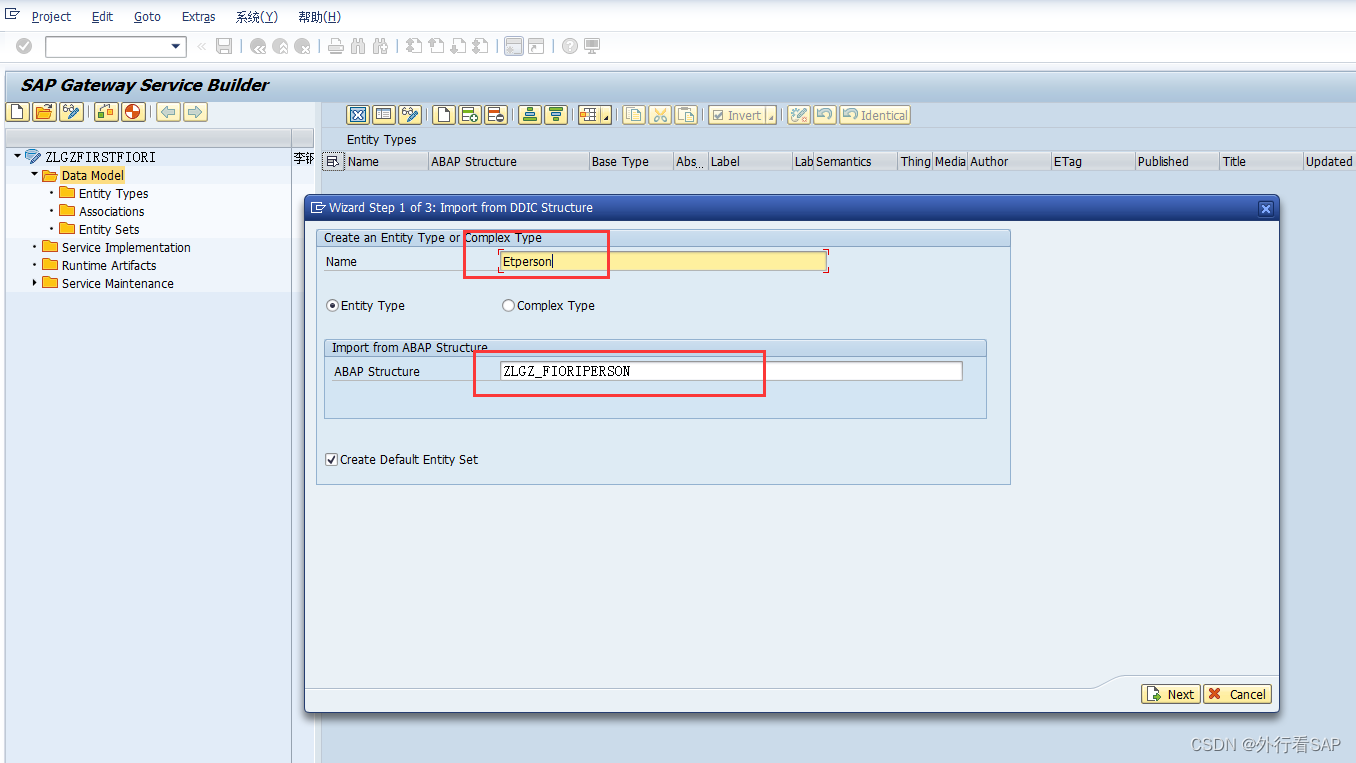Click the Base Type column header

[630, 161]
